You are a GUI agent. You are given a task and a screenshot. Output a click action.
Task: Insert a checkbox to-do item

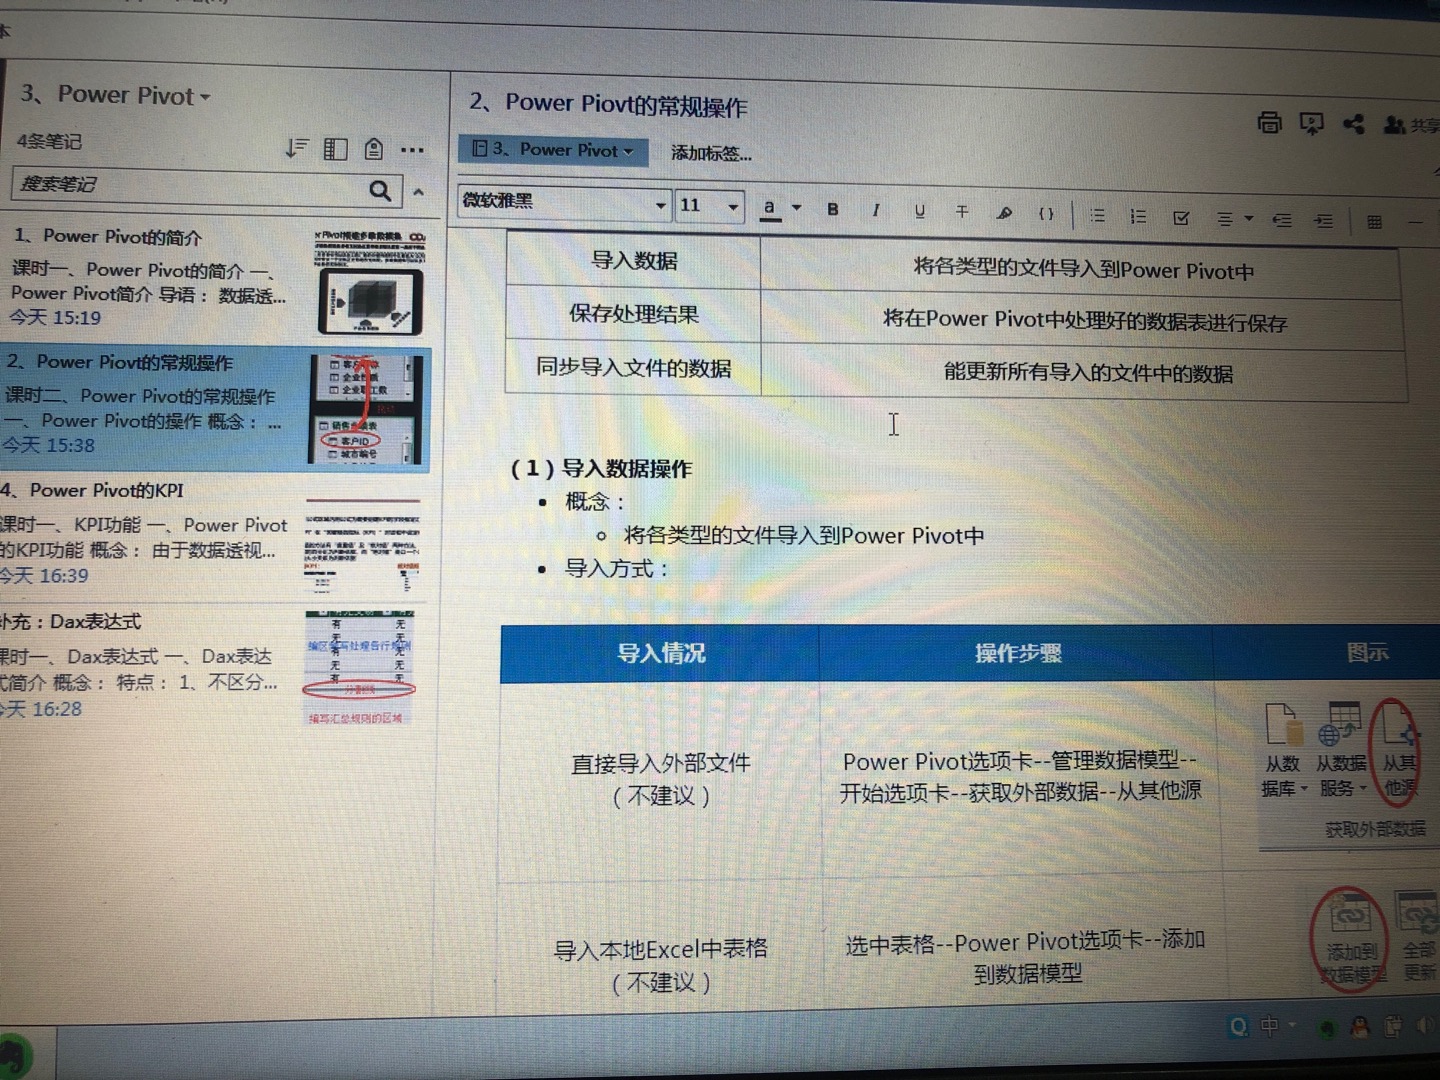pyautogui.click(x=1181, y=217)
